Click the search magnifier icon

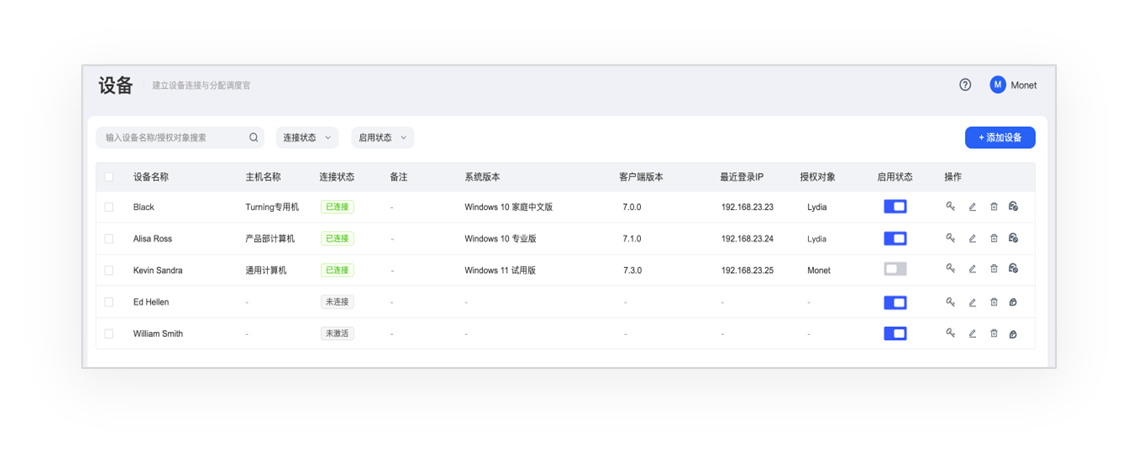254,138
